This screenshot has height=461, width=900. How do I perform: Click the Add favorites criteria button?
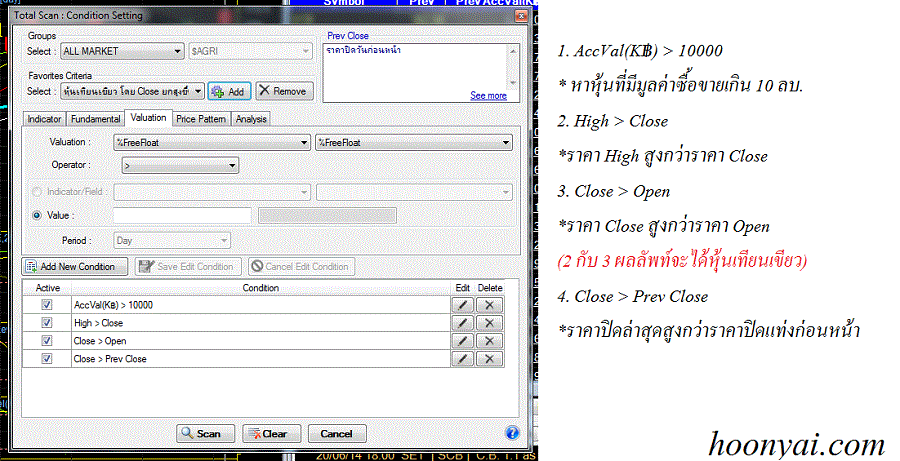pyautogui.click(x=229, y=91)
